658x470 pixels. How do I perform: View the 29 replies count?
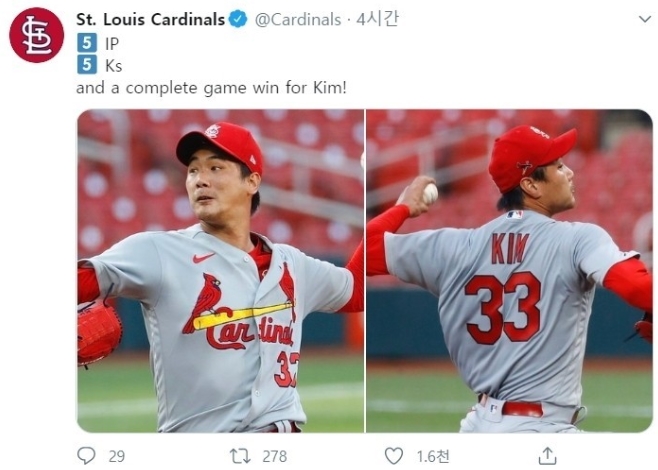pyautogui.click(x=117, y=456)
